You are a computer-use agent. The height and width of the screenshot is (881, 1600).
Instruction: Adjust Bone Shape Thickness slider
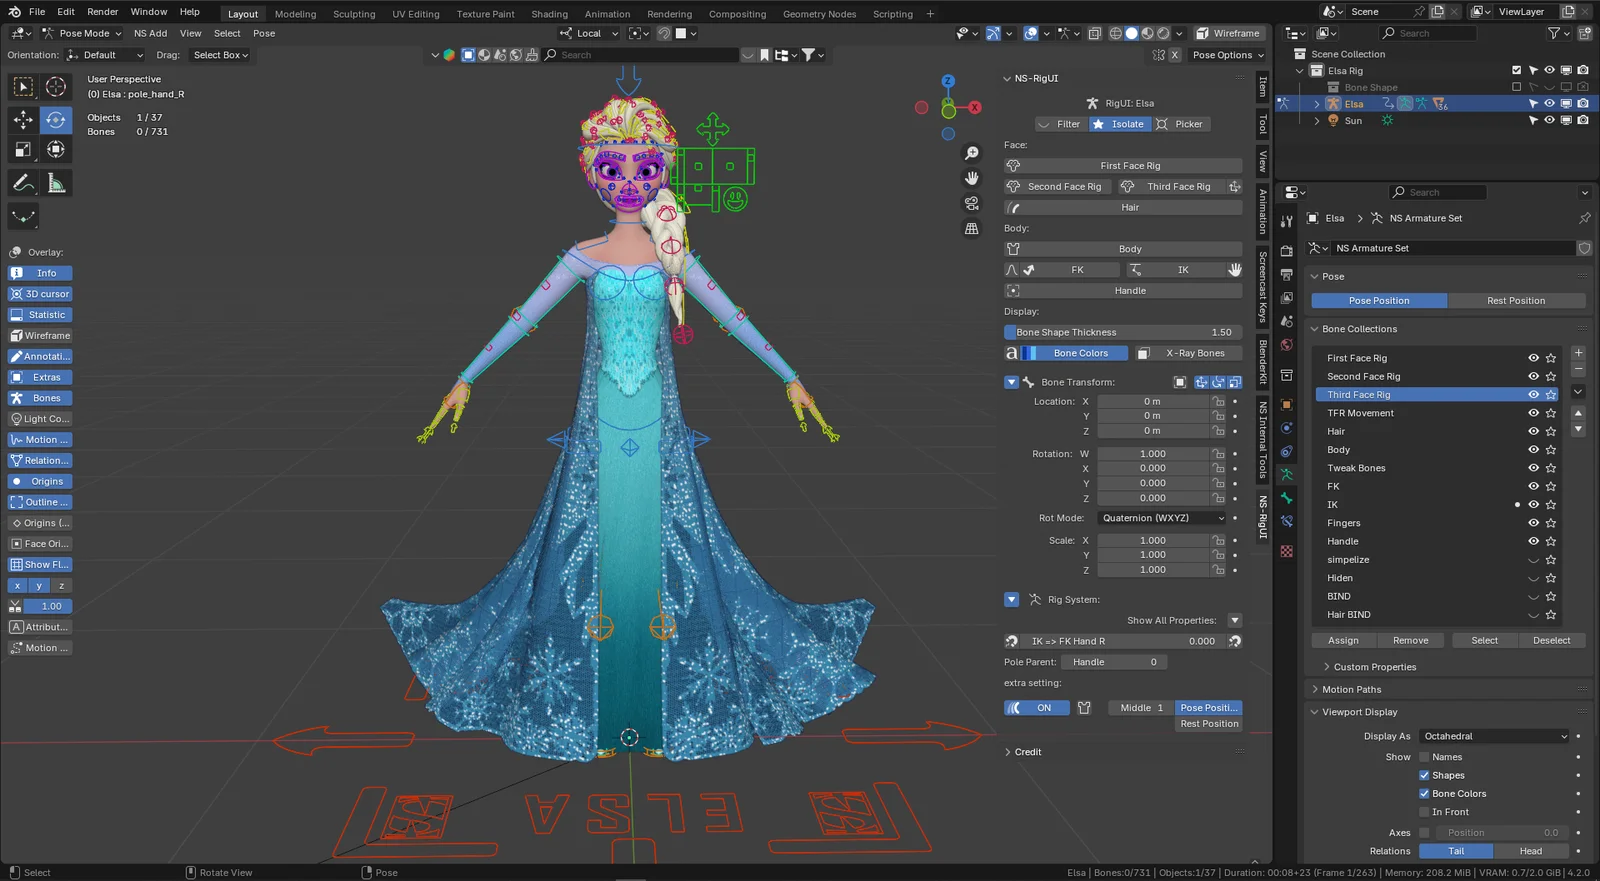click(x=1123, y=332)
